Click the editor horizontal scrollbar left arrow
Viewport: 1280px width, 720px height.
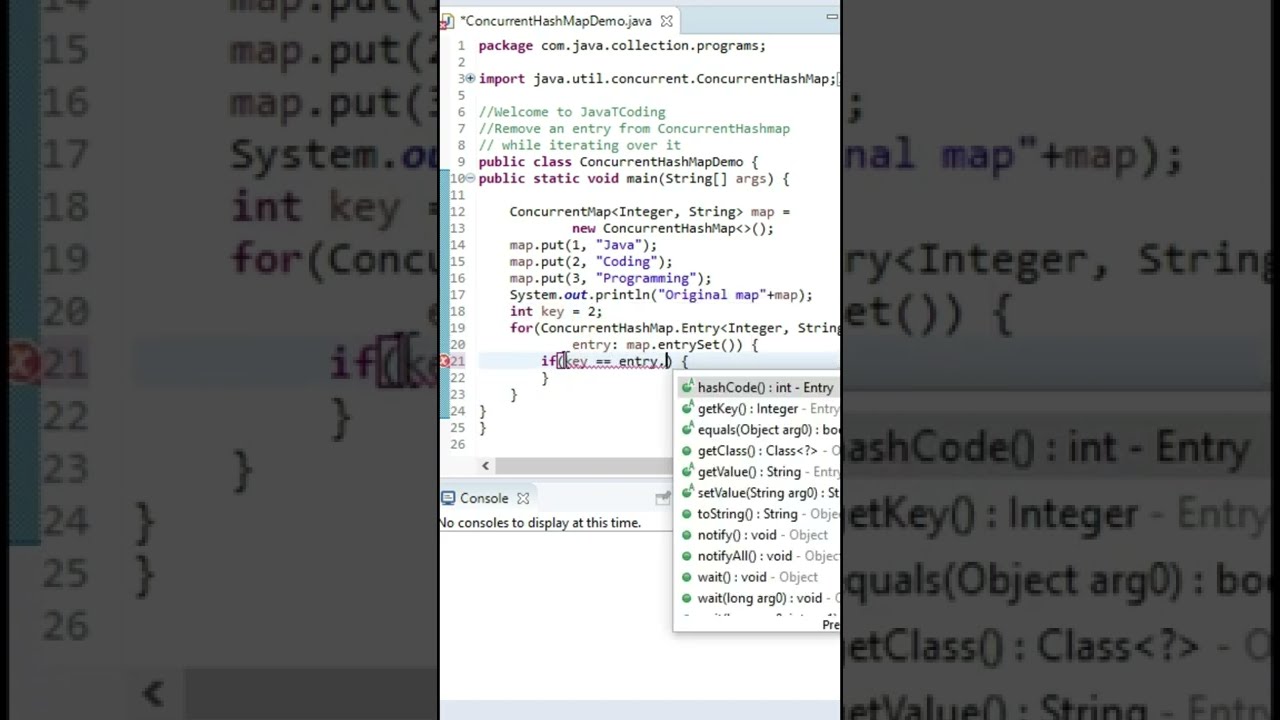tap(485, 465)
